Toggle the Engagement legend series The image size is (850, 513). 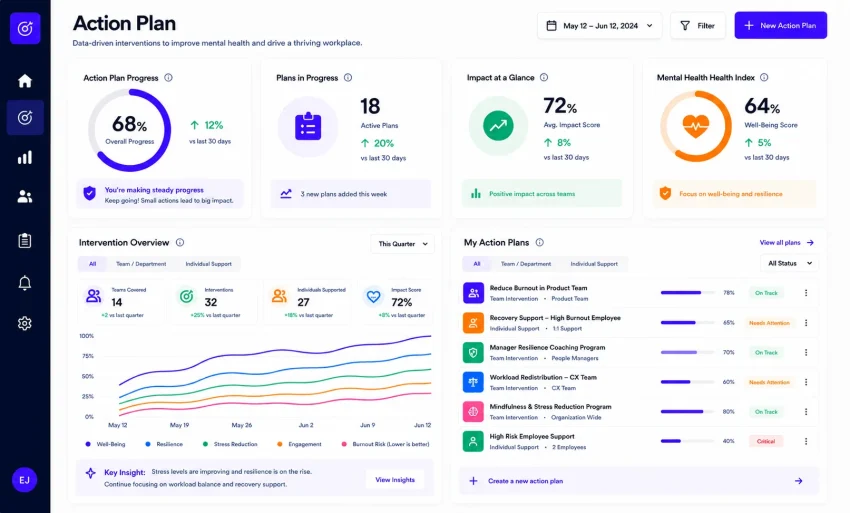pos(299,444)
